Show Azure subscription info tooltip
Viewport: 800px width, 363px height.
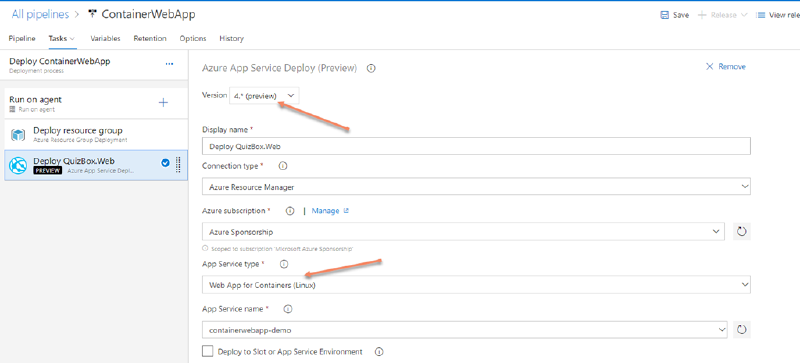(x=290, y=211)
